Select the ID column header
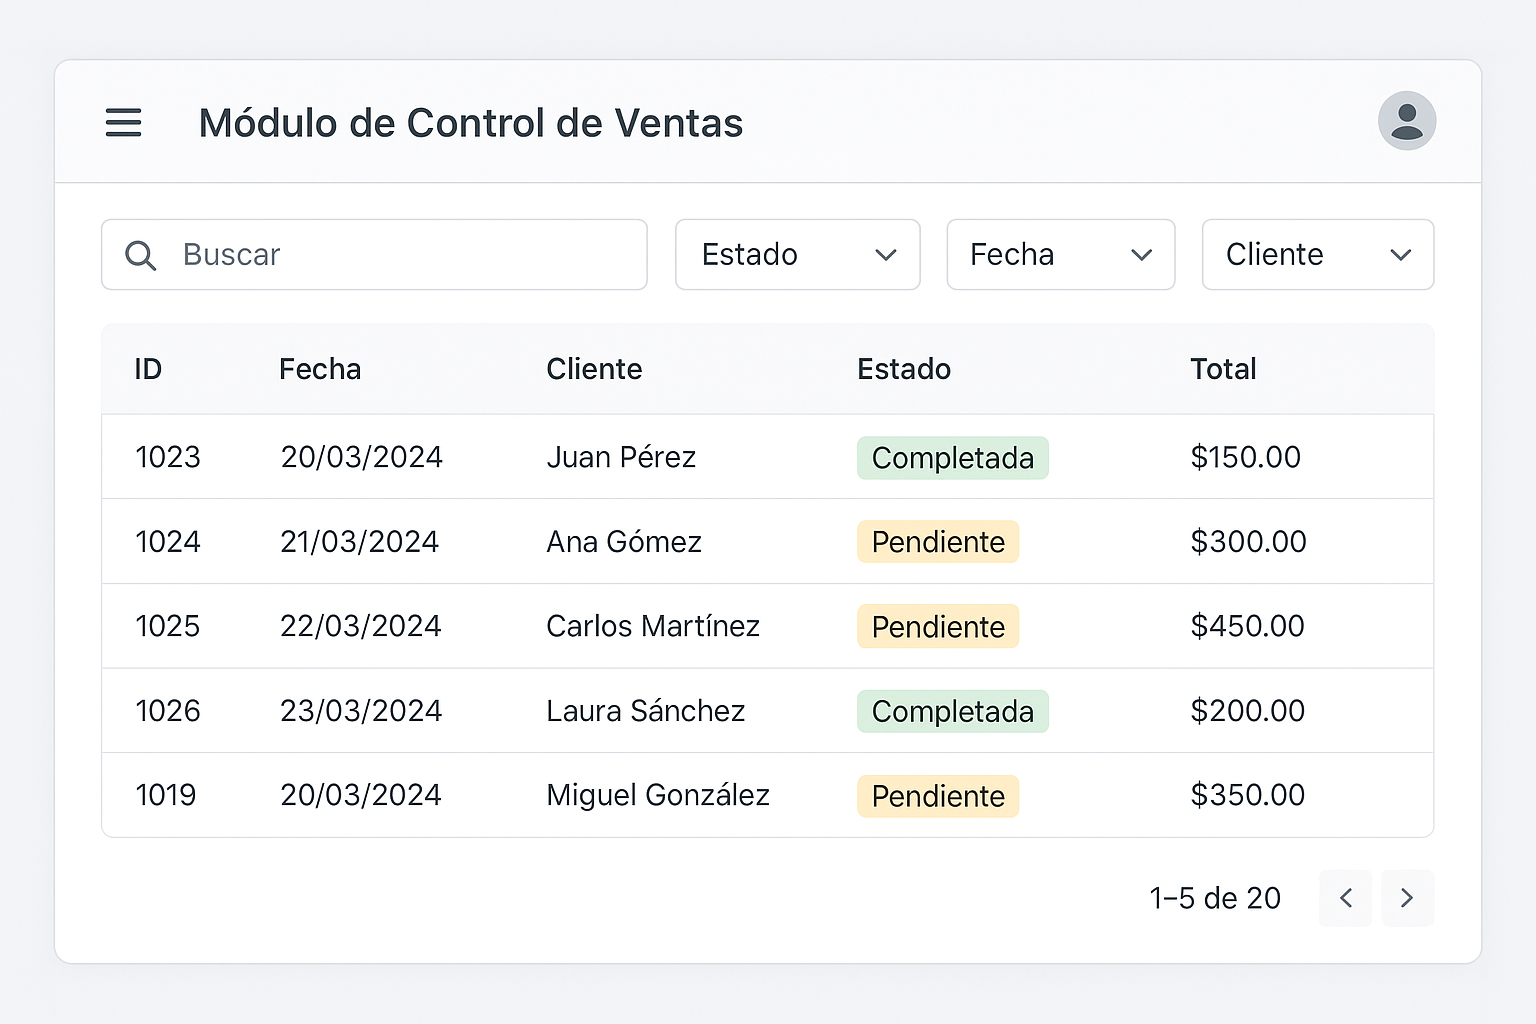Image resolution: width=1536 pixels, height=1024 pixels. pos(147,368)
